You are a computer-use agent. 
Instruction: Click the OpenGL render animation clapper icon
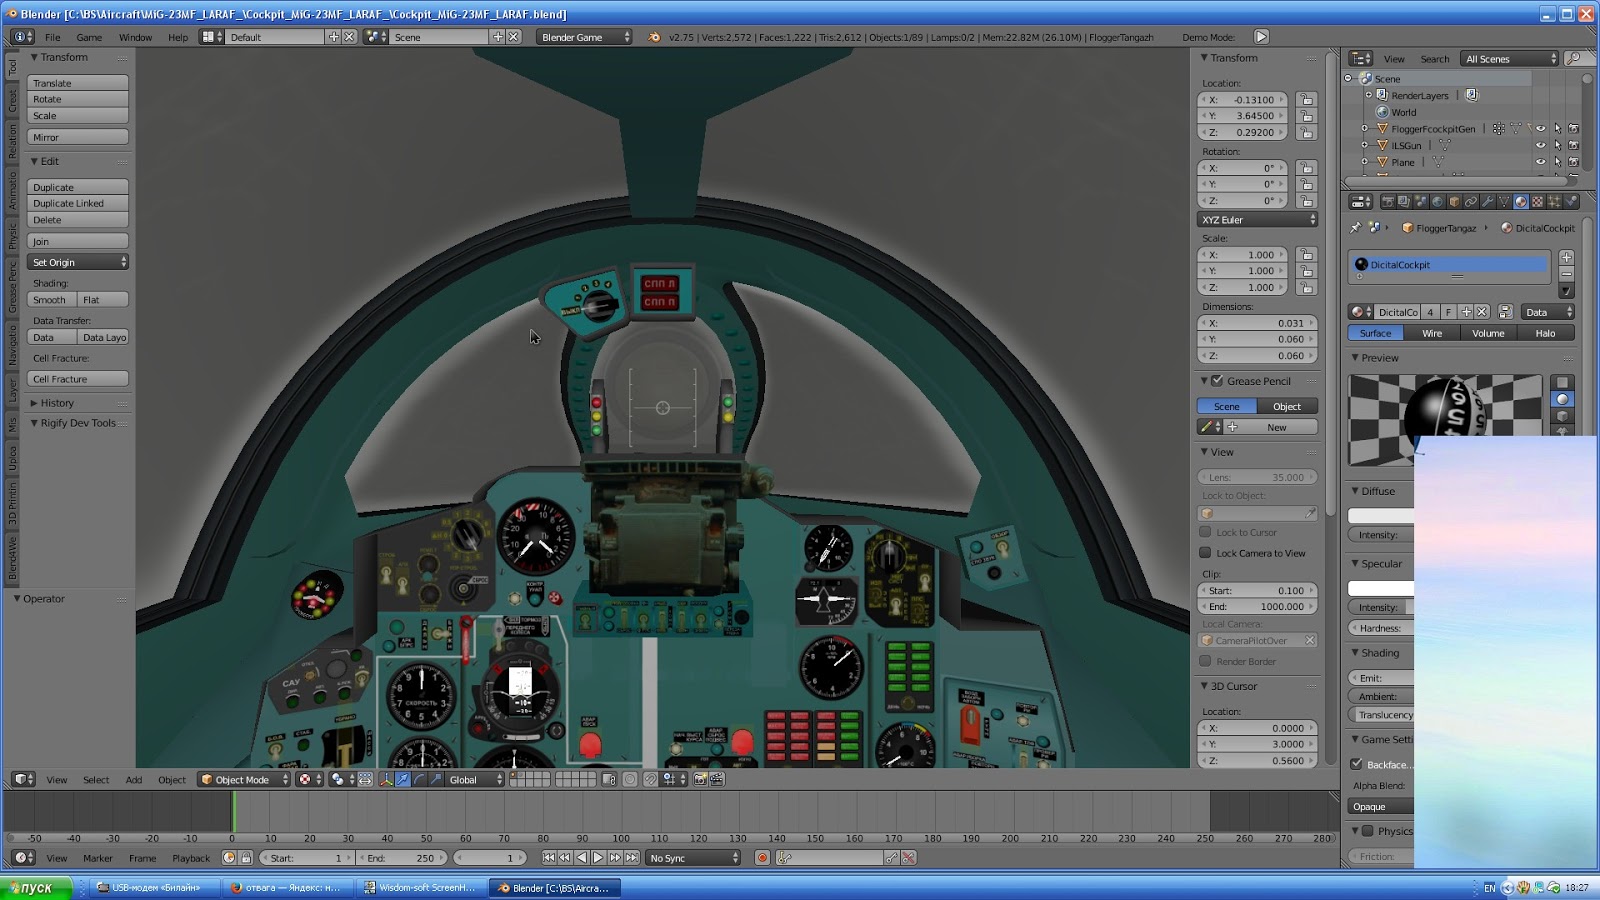(717, 780)
